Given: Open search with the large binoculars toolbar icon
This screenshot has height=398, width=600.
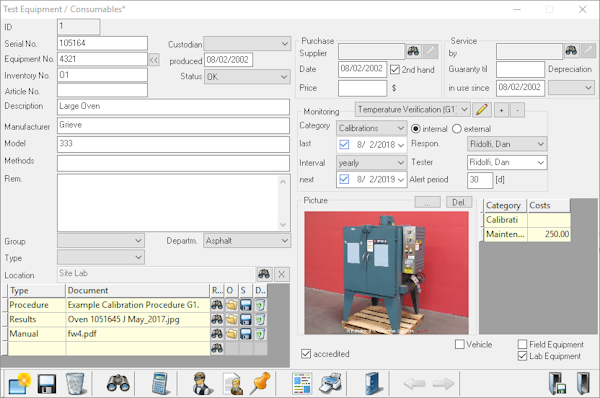Looking at the screenshot, I should (x=118, y=384).
